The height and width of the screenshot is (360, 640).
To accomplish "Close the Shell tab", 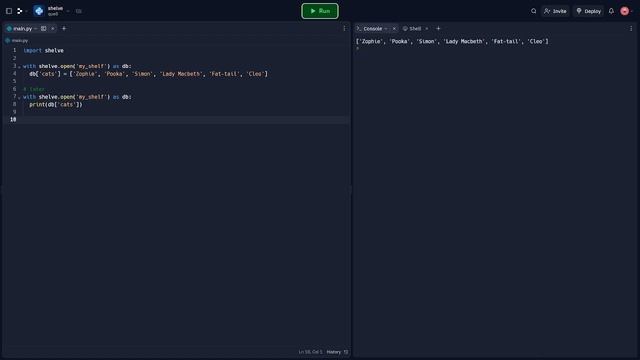I will [x=427, y=29].
